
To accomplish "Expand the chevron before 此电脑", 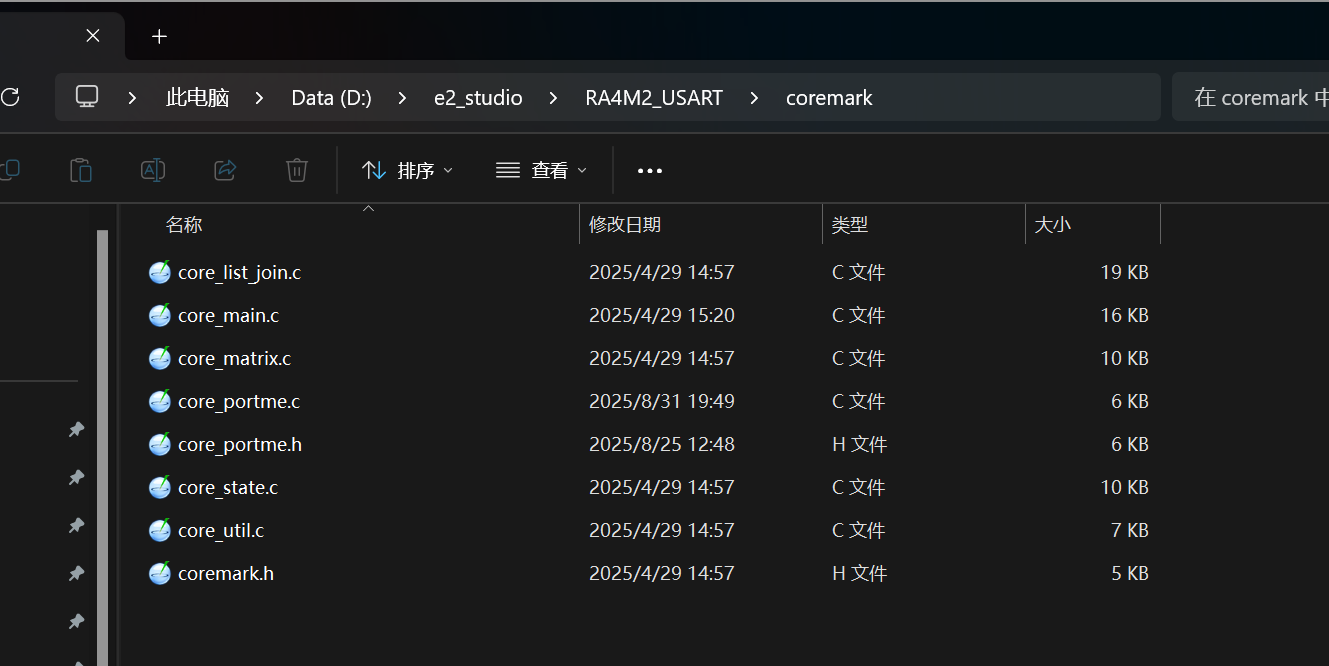I will point(133,98).
